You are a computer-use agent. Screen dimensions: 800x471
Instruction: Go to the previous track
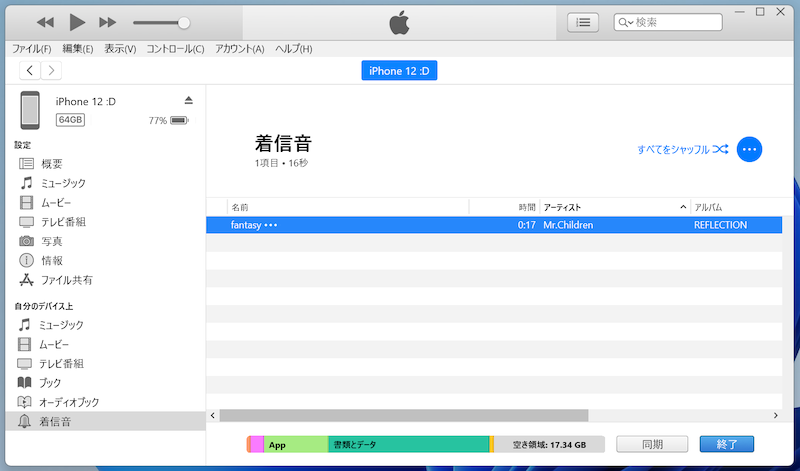click(46, 22)
